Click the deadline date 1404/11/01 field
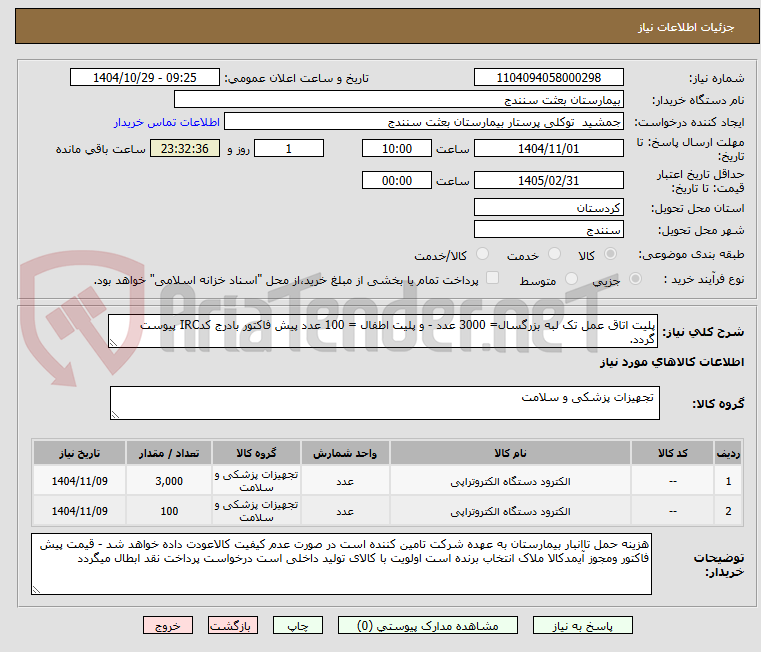761x652 pixels. click(548, 148)
